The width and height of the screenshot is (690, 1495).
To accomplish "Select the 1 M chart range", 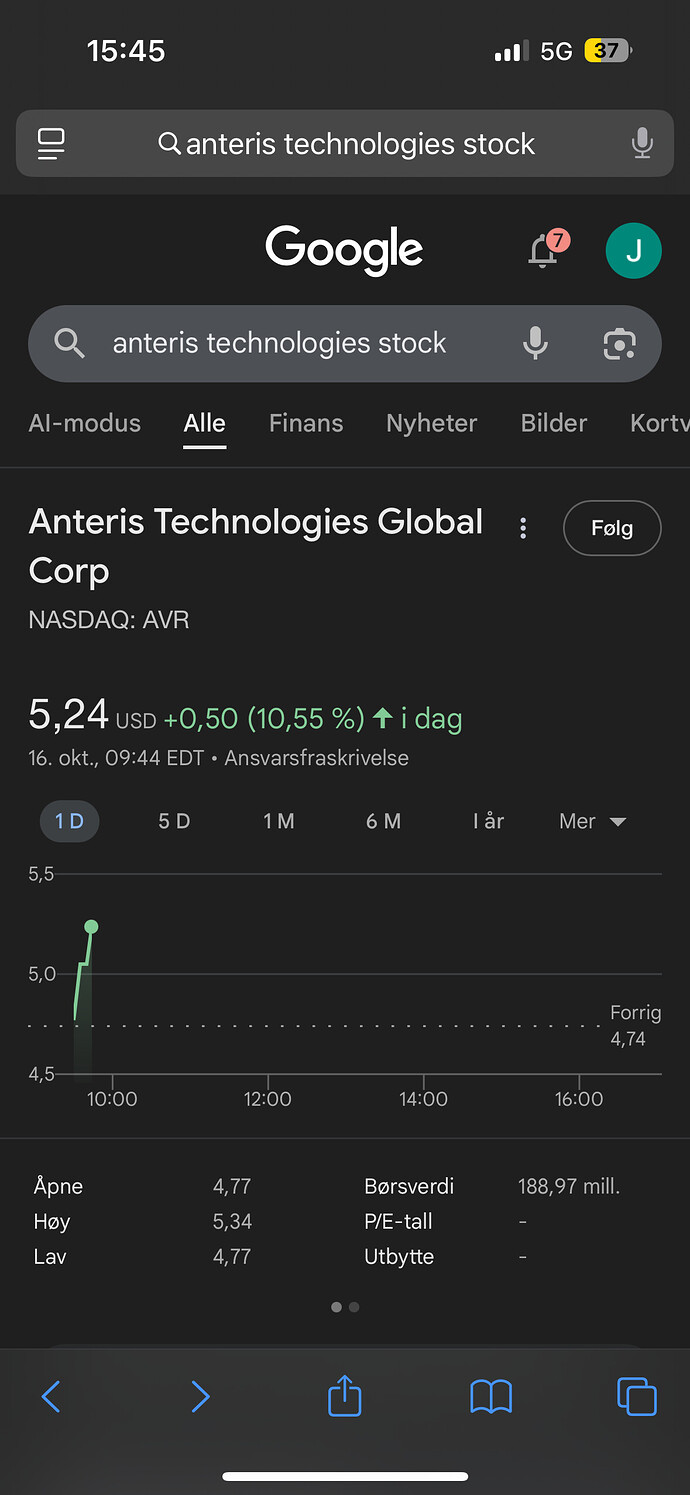I will [279, 822].
